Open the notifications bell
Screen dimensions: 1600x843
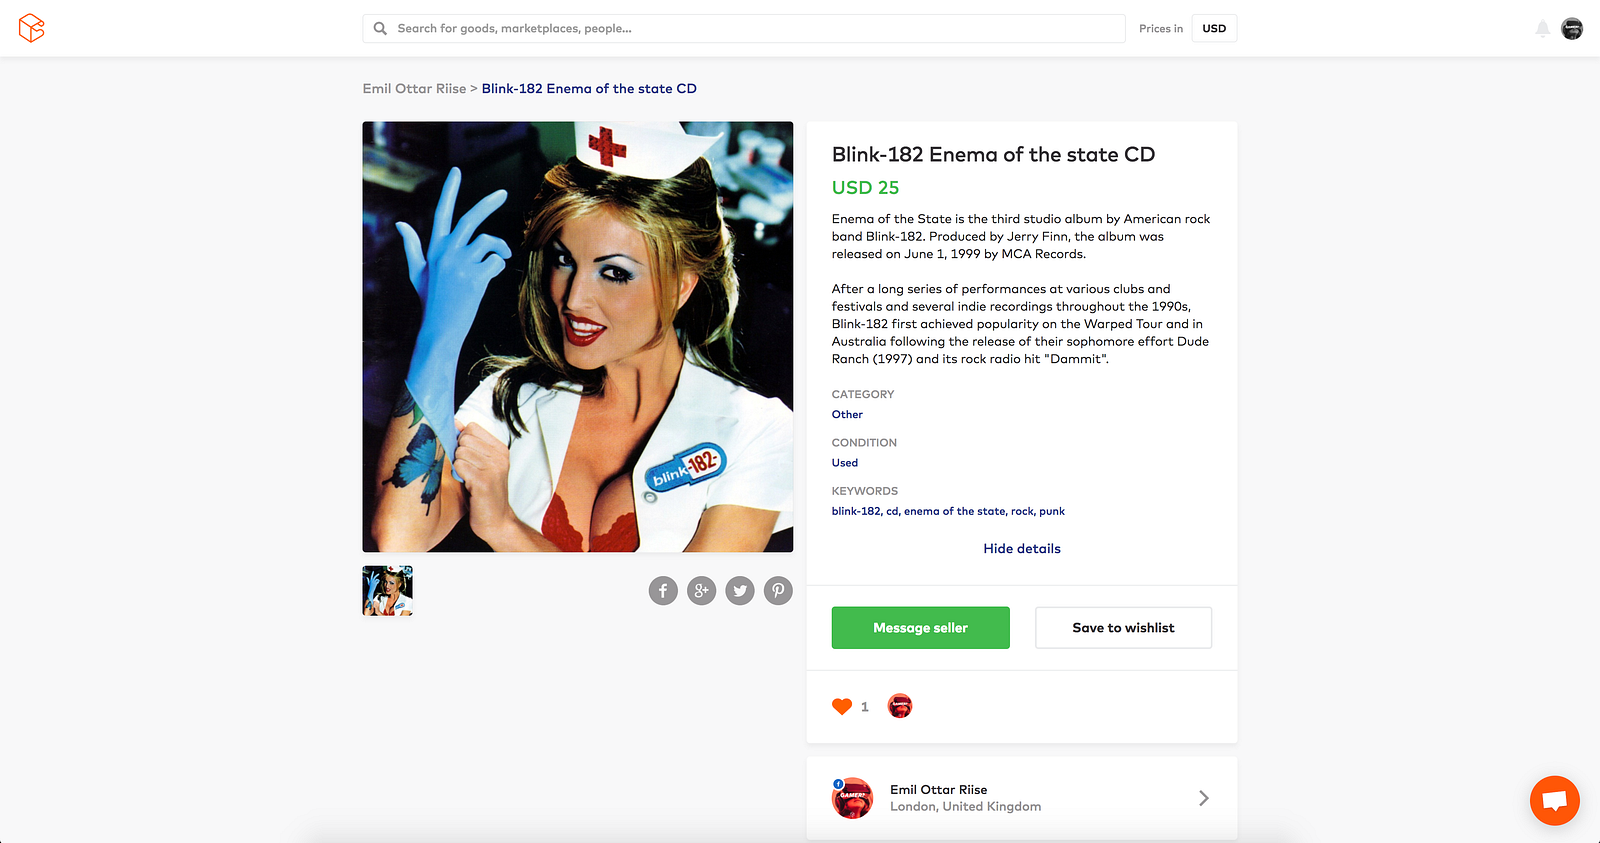click(x=1543, y=29)
